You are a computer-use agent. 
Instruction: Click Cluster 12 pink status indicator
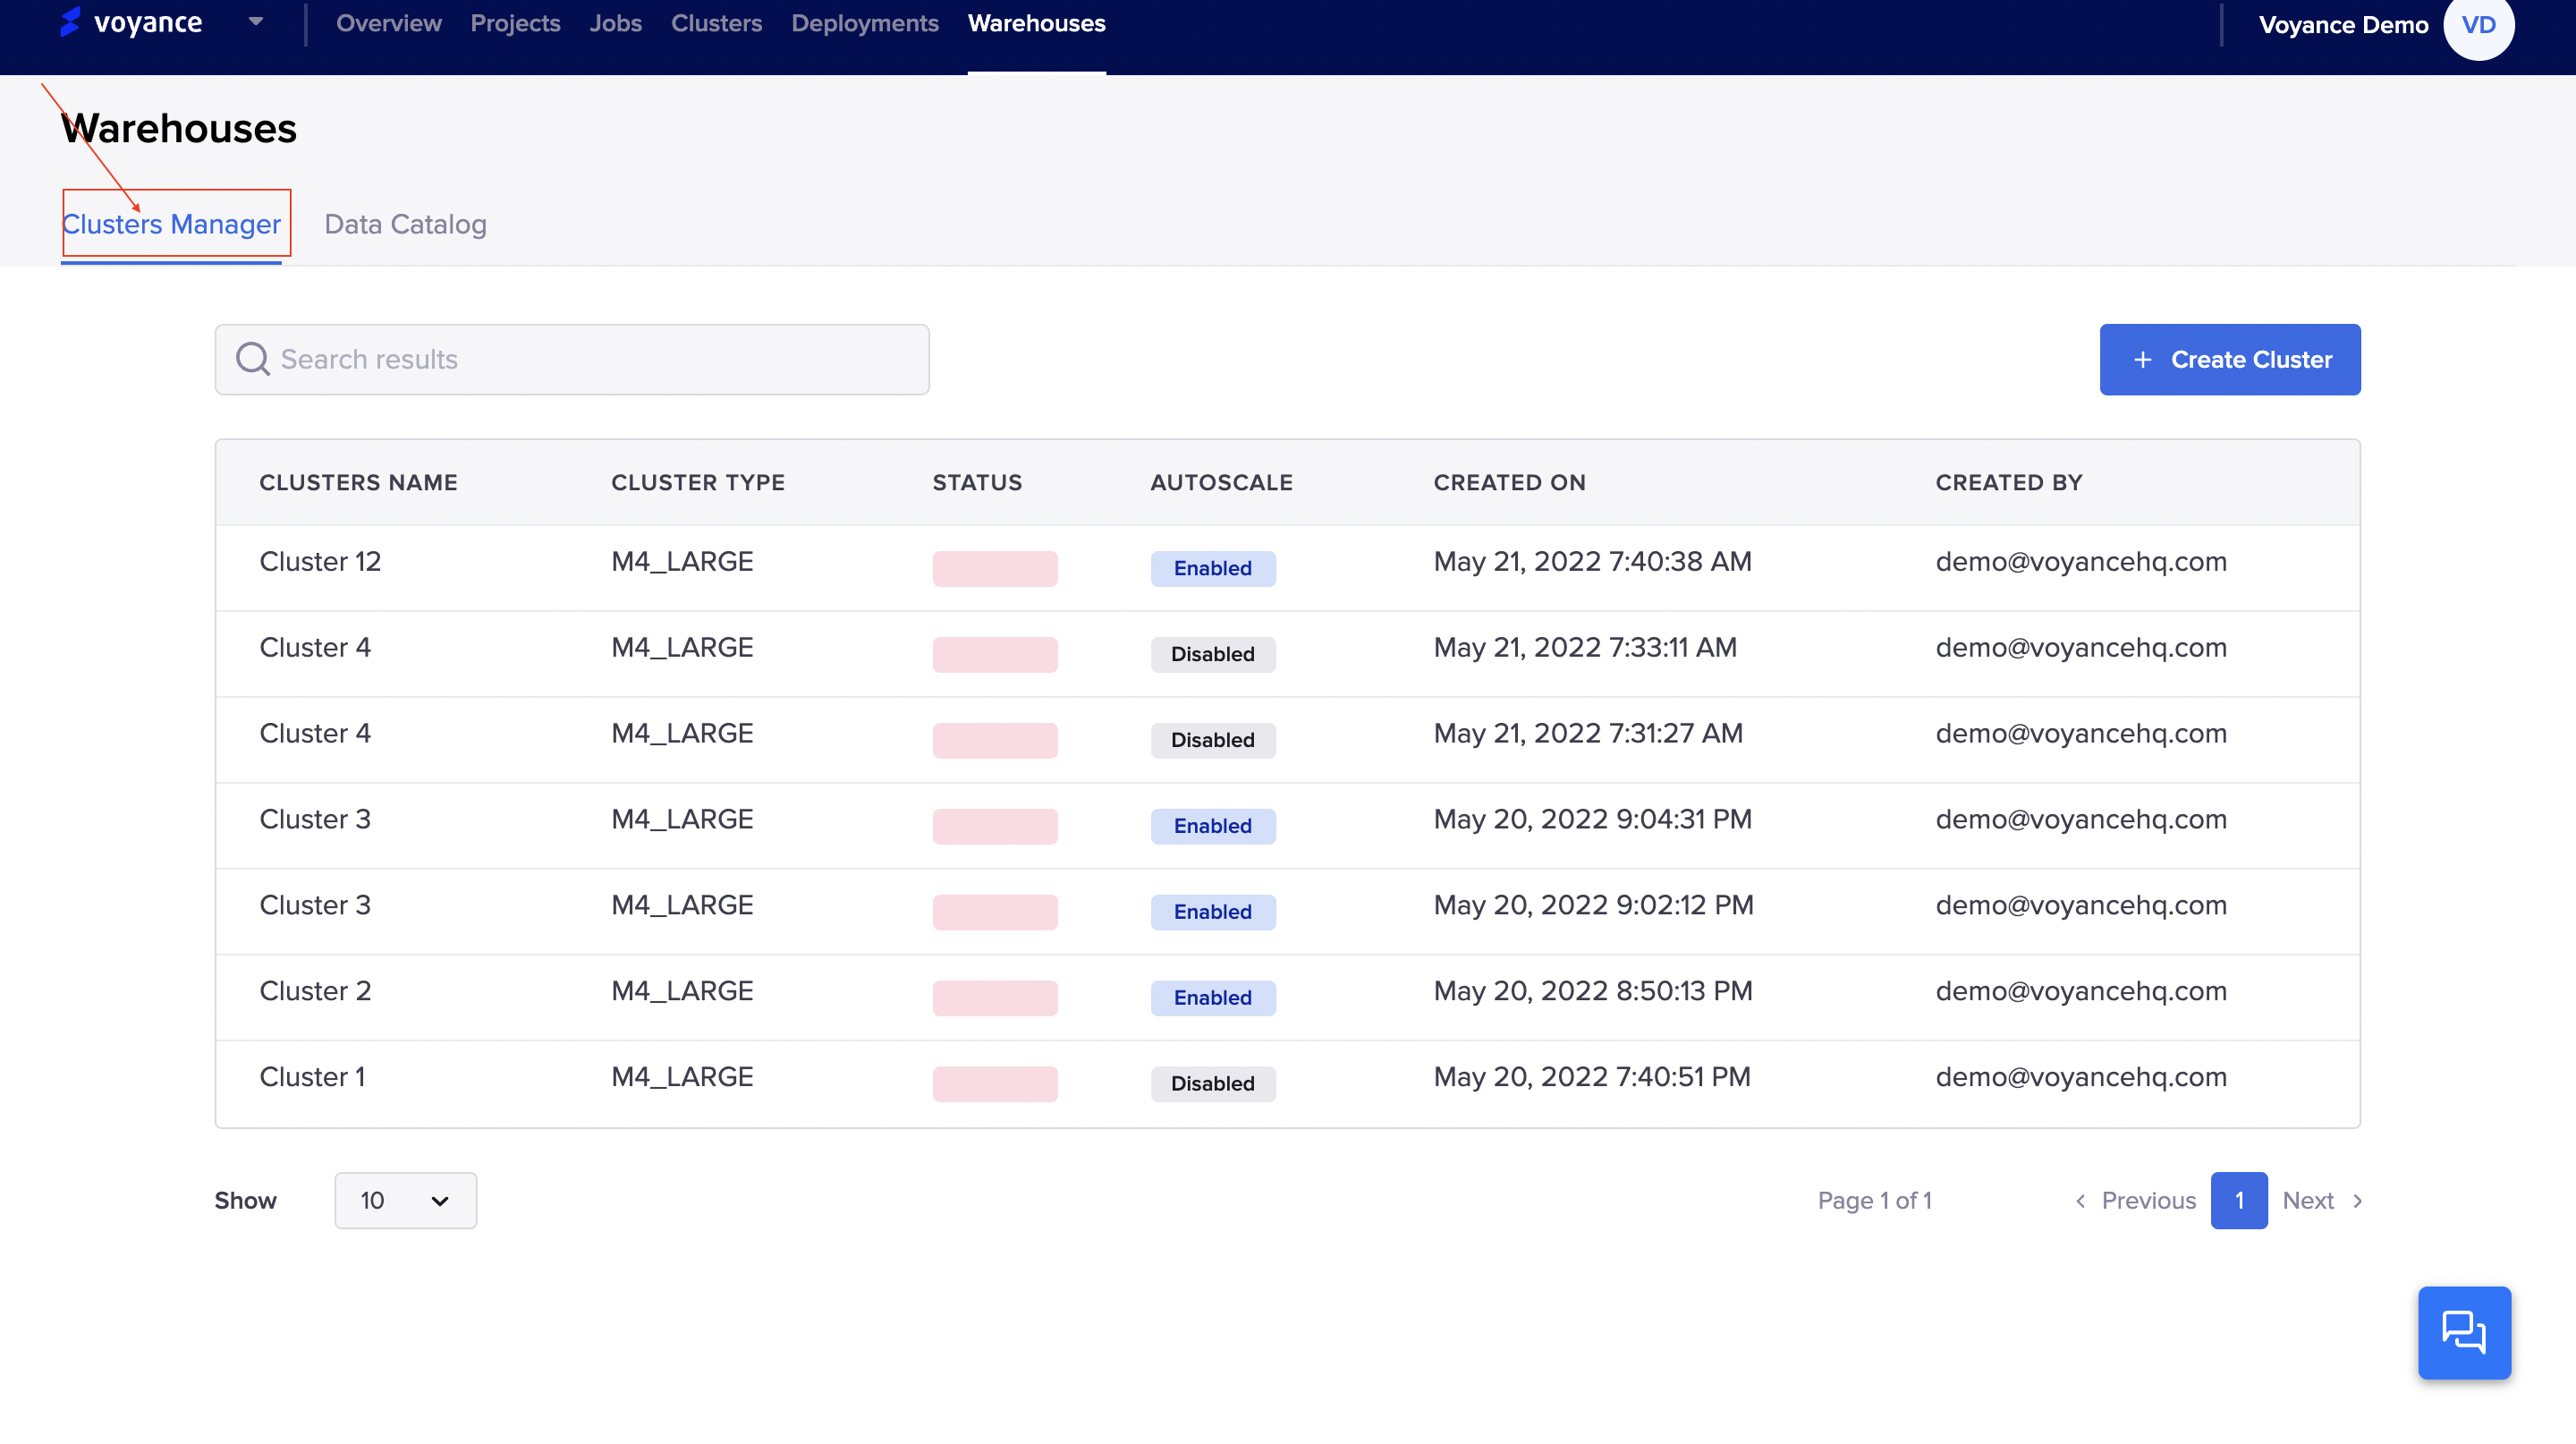coord(994,568)
